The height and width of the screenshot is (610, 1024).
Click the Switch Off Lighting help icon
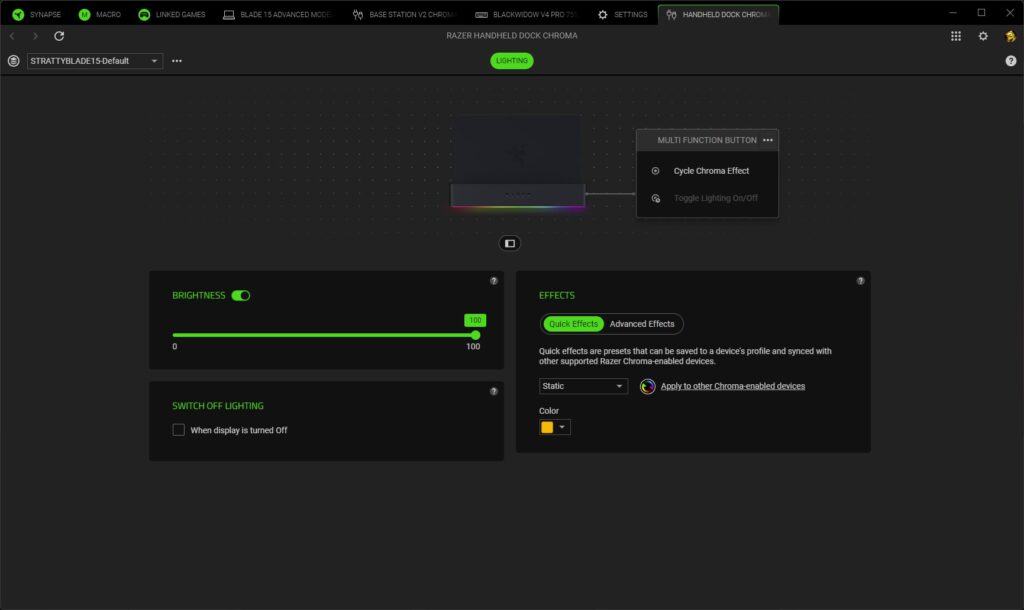coord(494,391)
